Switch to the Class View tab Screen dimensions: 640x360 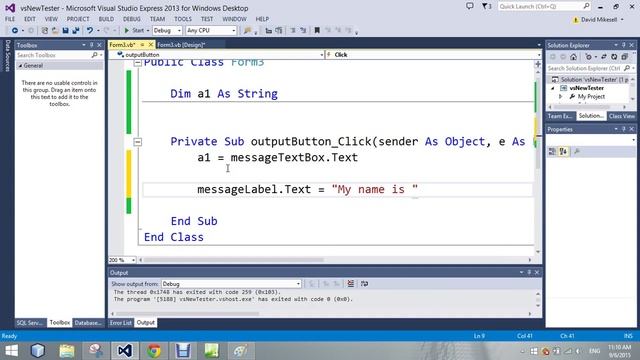[x=621, y=116]
